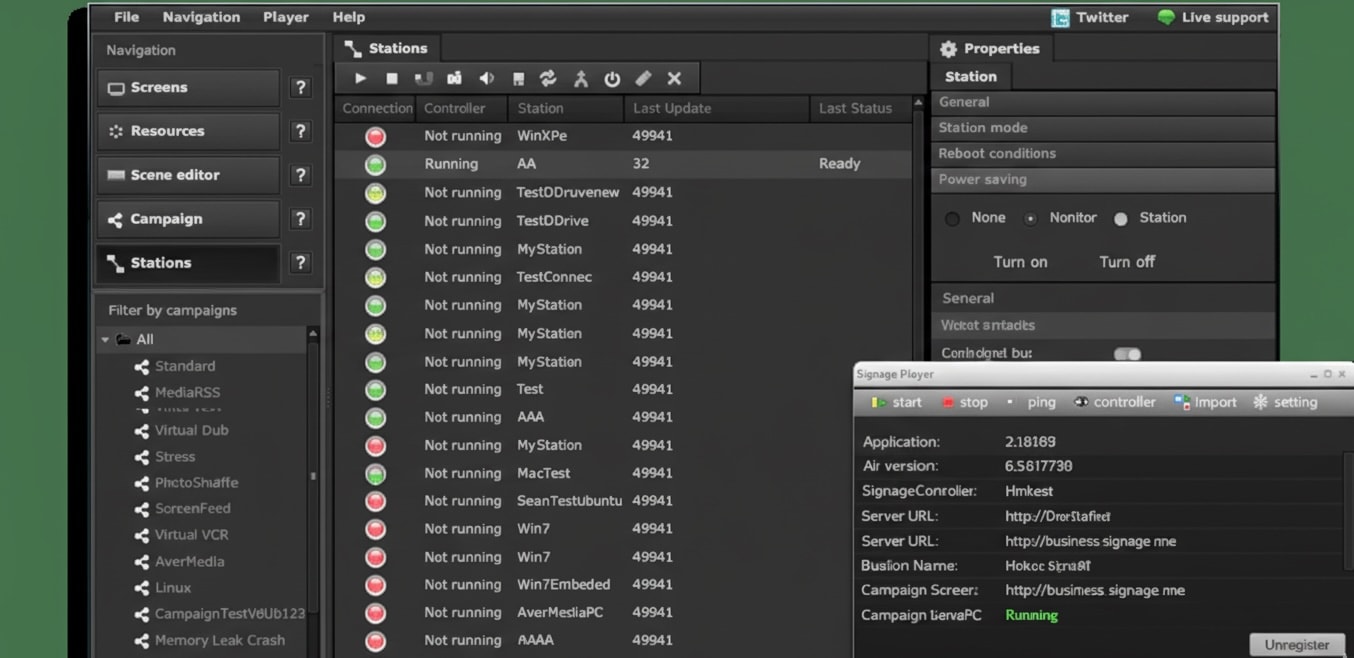Image resolution: width=1354 pixels, height=658 pixels.
Task: Open the Navigation menu
Action: point(201,17)
